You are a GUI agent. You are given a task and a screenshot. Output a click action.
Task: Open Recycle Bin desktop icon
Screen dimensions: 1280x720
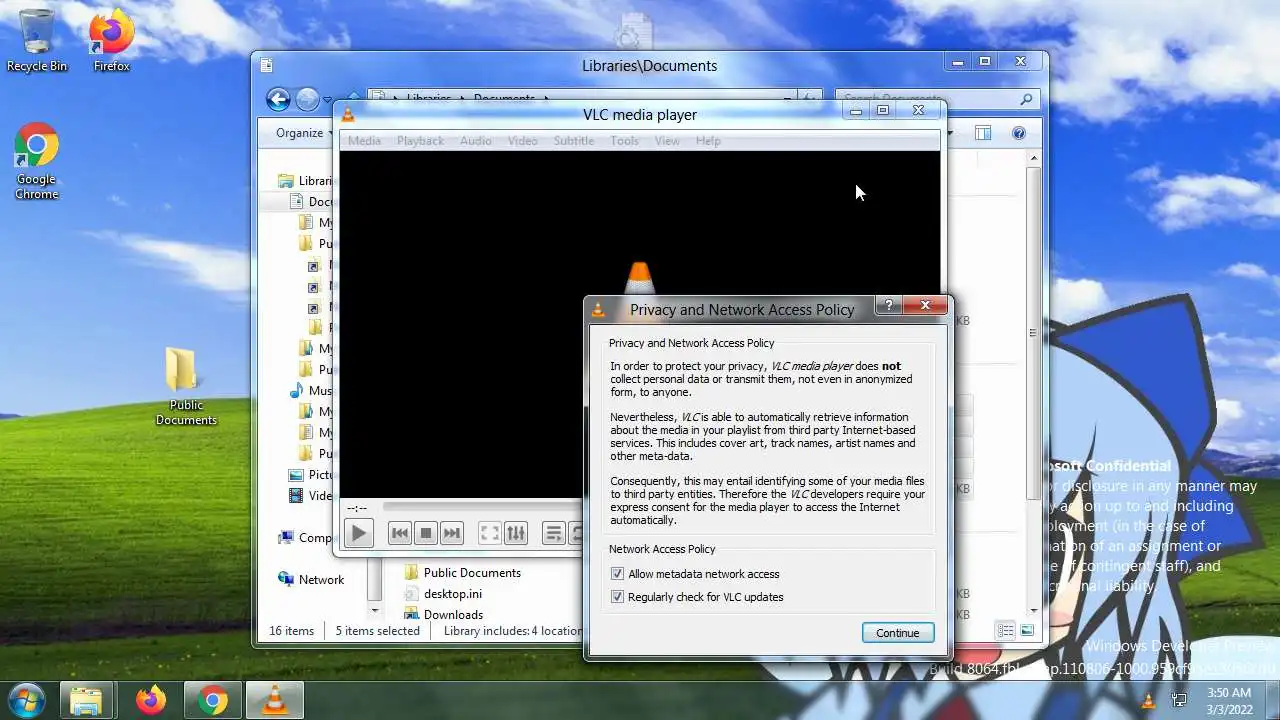[x=37, y=41]
